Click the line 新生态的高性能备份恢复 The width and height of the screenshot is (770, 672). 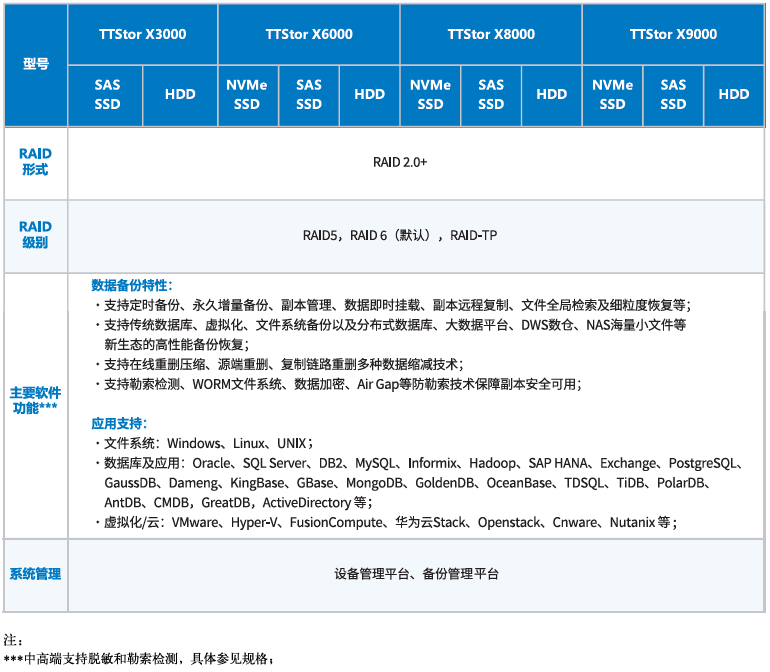tap(177, 345)
